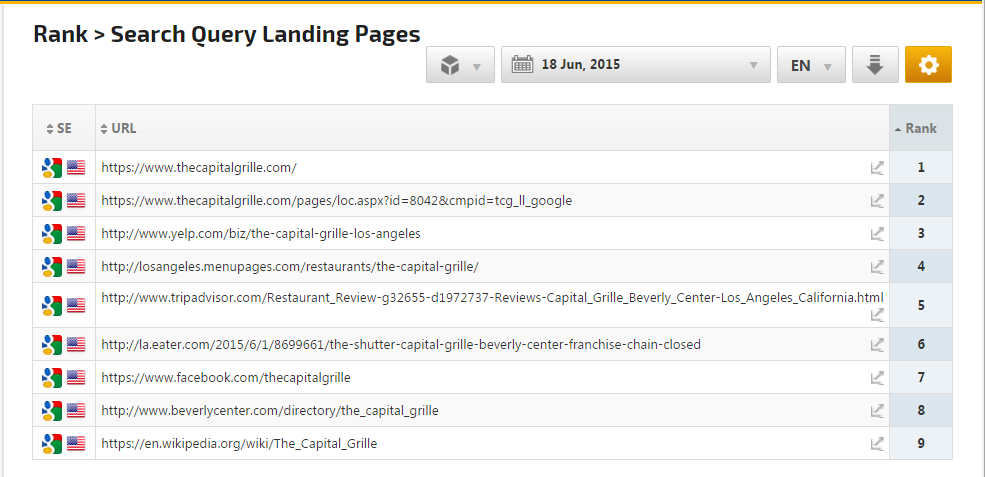Expand the EN language dropdown

(x=811, y=65)
